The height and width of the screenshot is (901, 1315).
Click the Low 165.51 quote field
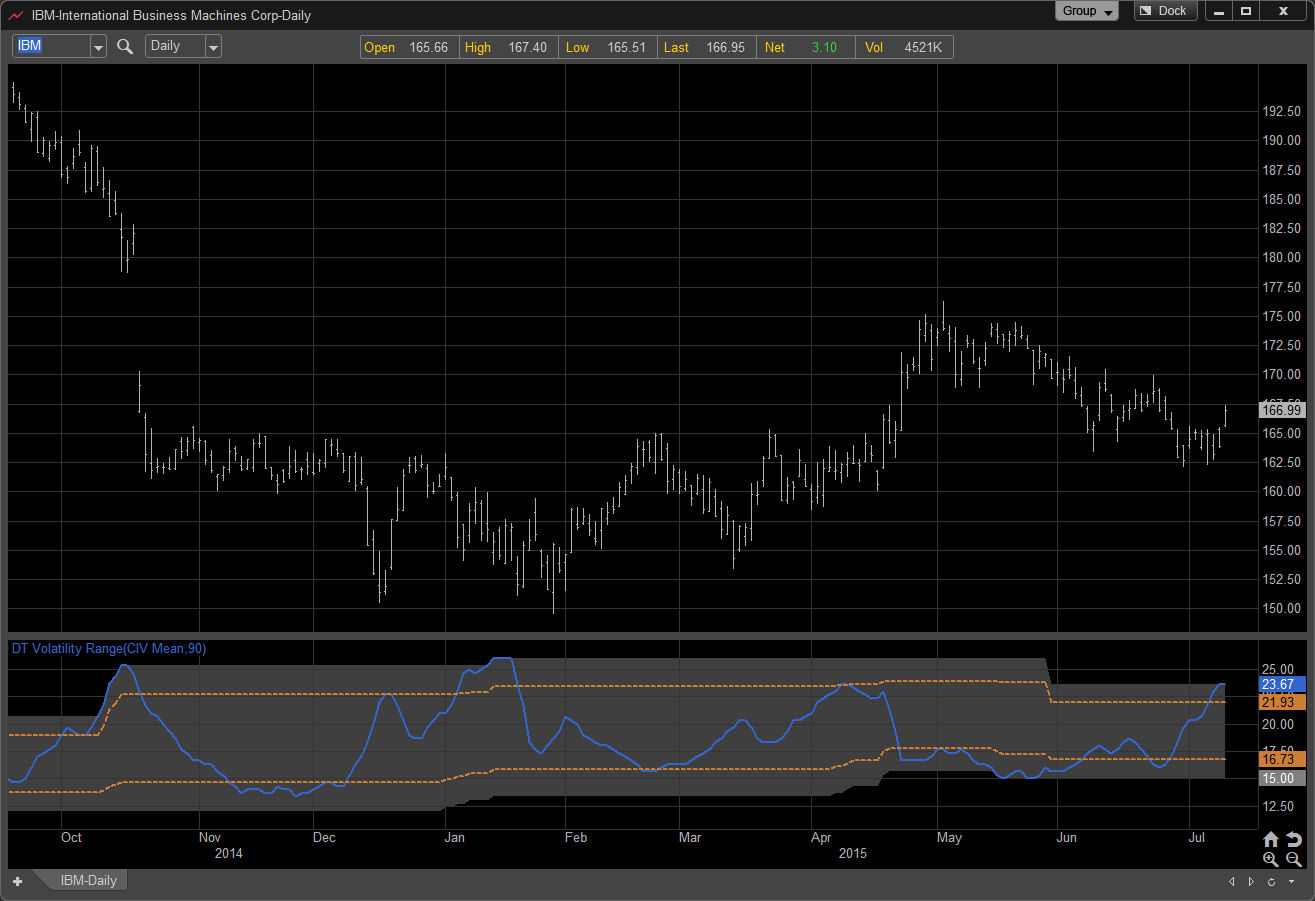[608, 47]
